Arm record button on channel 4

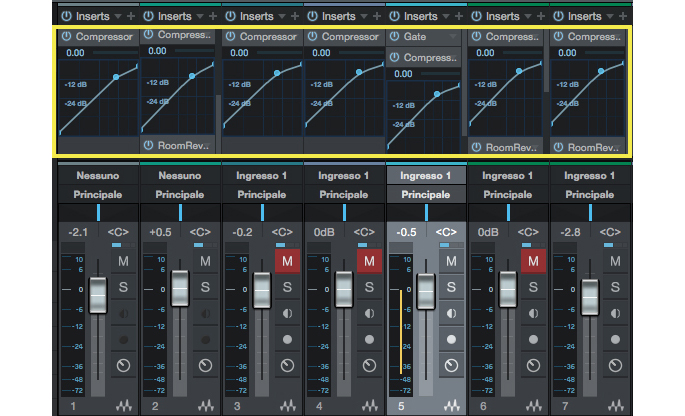[x=370, y=339]
